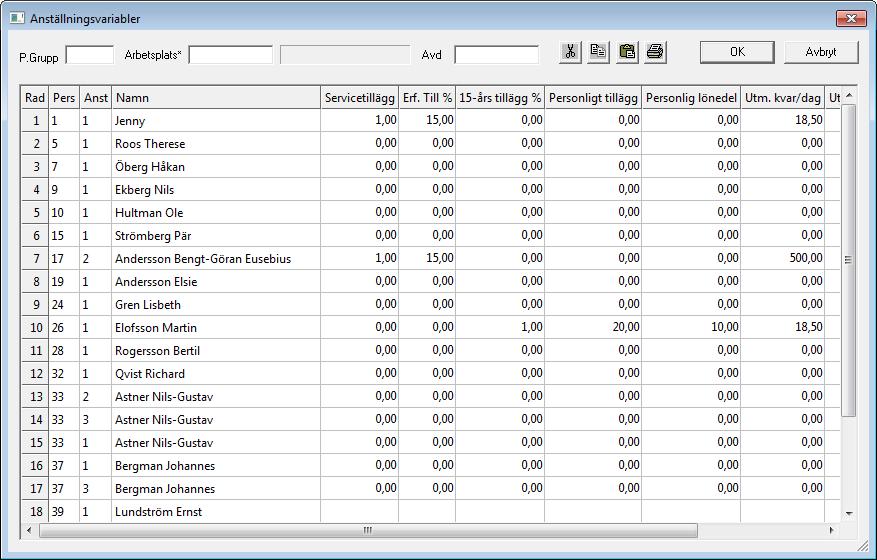Viewport: 877px width, 560px height.
Task: Click the 15-års tillägg % column header
Action: click(x=500, y=98)
